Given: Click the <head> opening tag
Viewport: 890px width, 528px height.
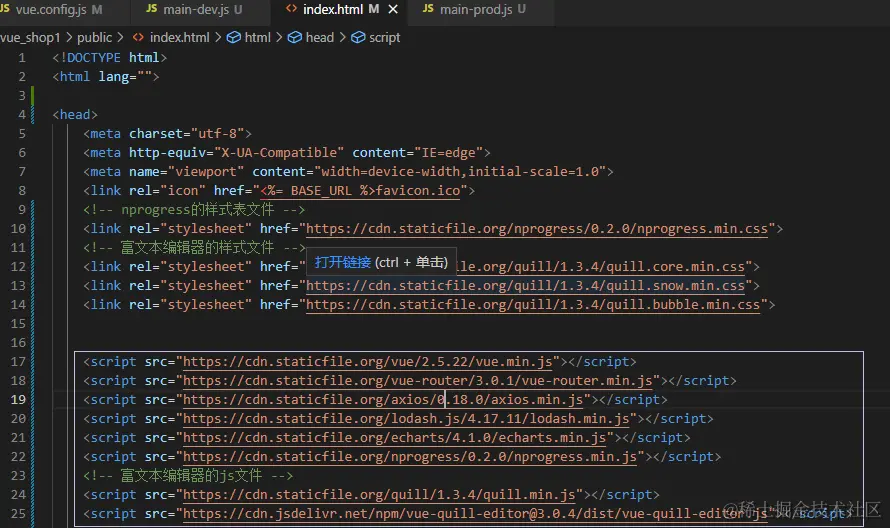Looking at the screenshot, I should (75, 115).
